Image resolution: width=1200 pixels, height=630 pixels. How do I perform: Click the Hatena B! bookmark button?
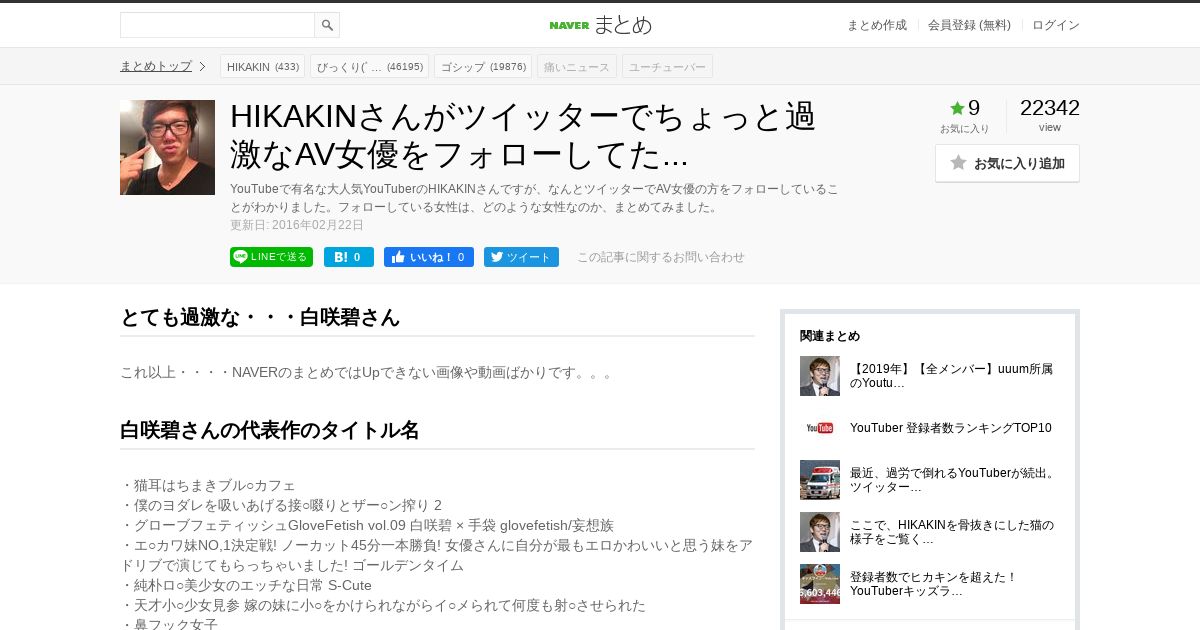click(349, 257)
